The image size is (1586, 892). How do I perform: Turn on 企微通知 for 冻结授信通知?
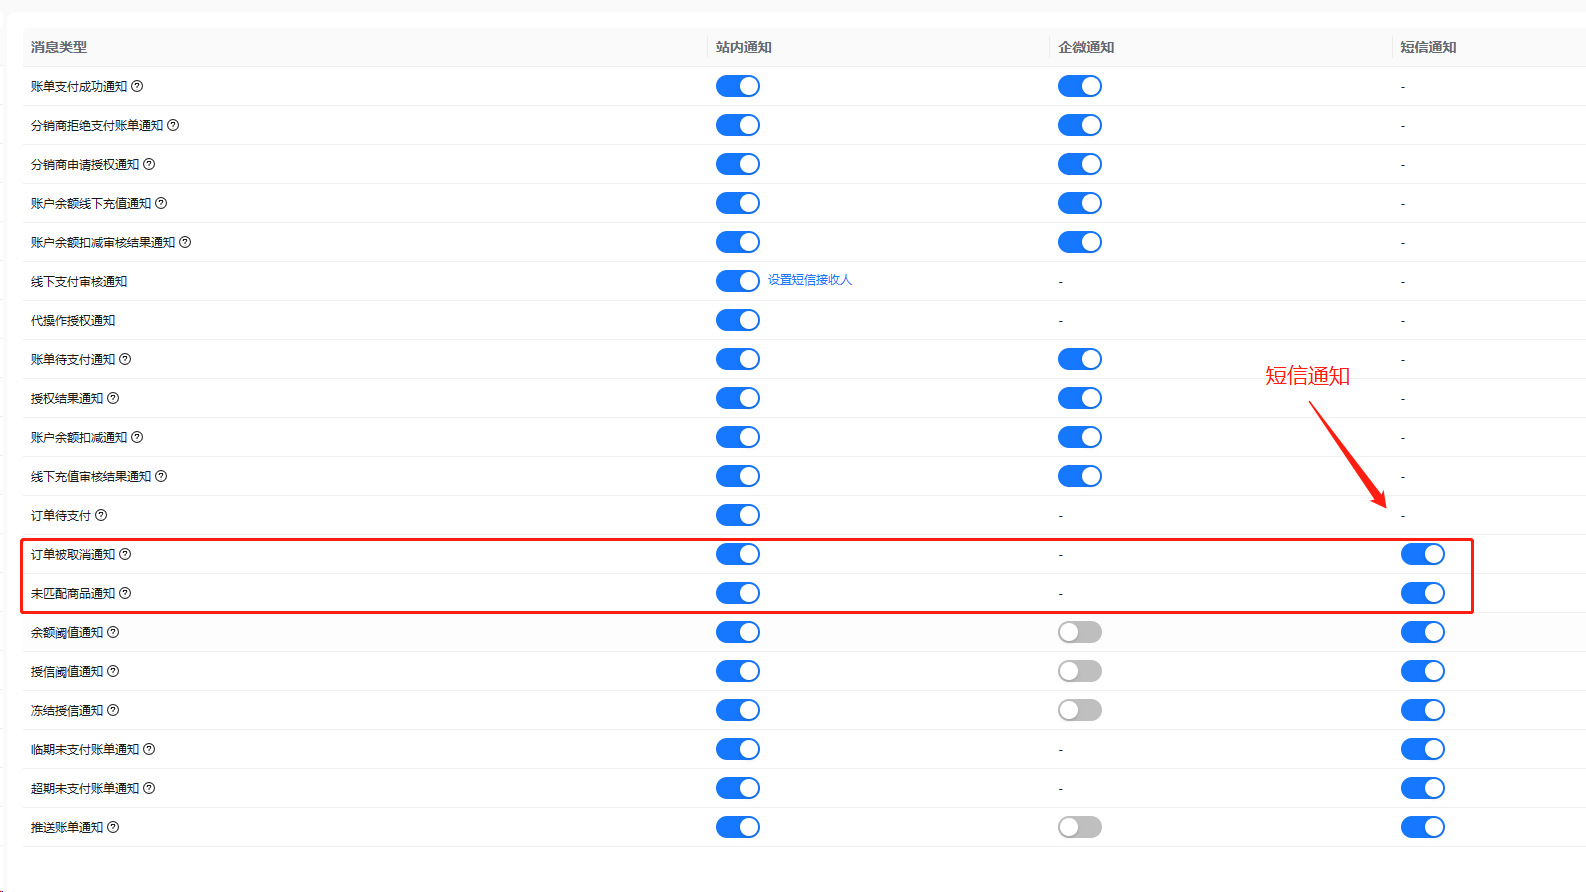(x=1080, y=710)
